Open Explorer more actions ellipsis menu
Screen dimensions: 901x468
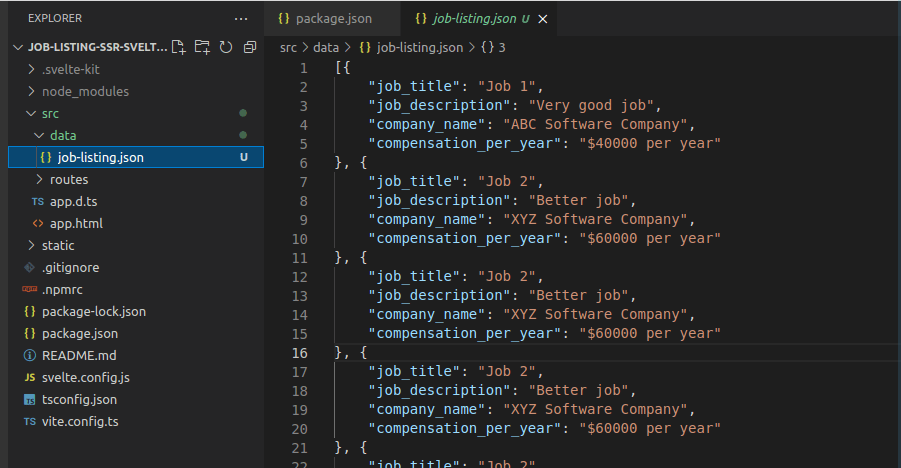[x=241, y=19]
